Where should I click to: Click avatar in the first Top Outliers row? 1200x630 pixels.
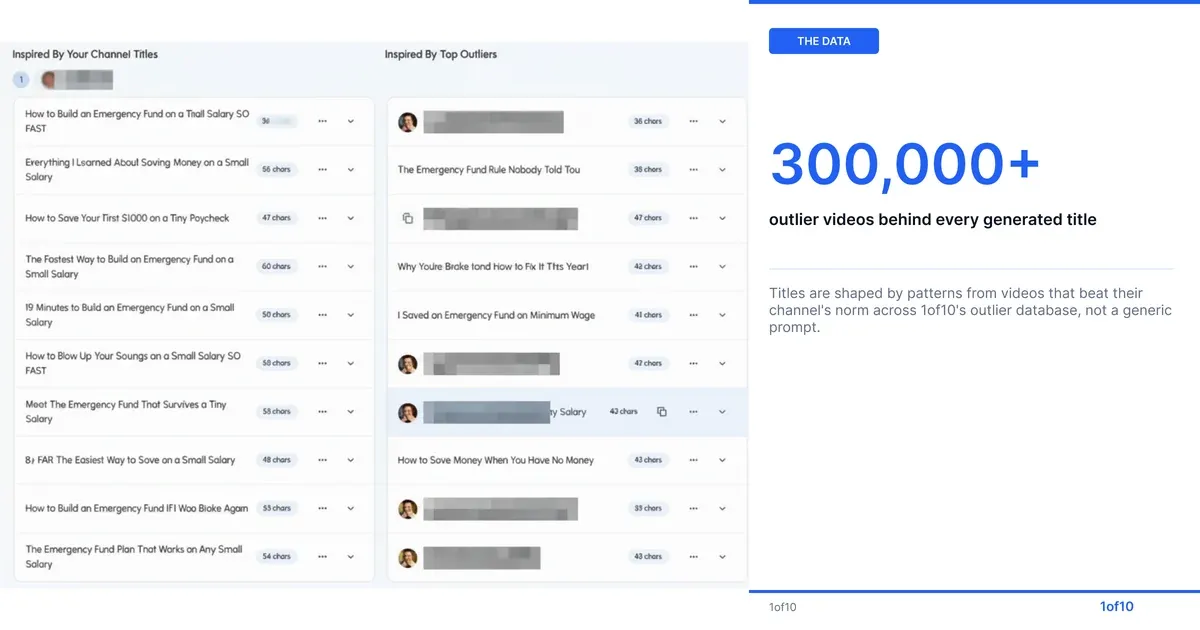pyautogui.click(x=407, y=122)
